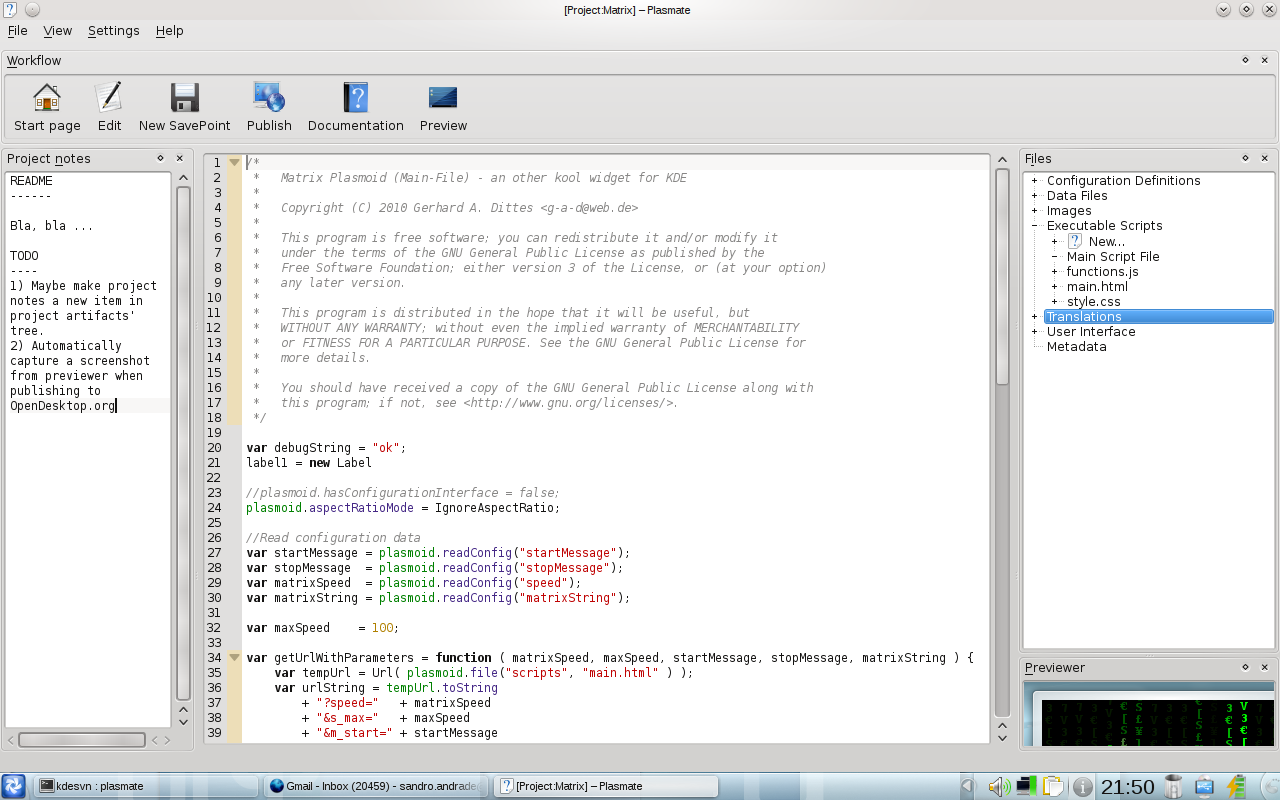
Task: Fold the comment block at line 1
Action: tap(235, 162)
